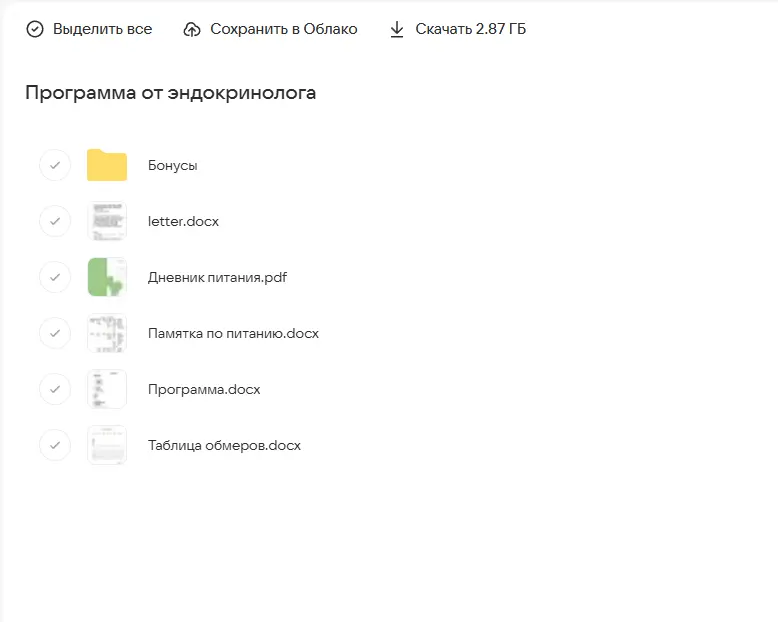Viewport: 778px width, 622px height.
Task: Select the Таблица обмеров.docx checkbox
Action: [x=55, y=445]
